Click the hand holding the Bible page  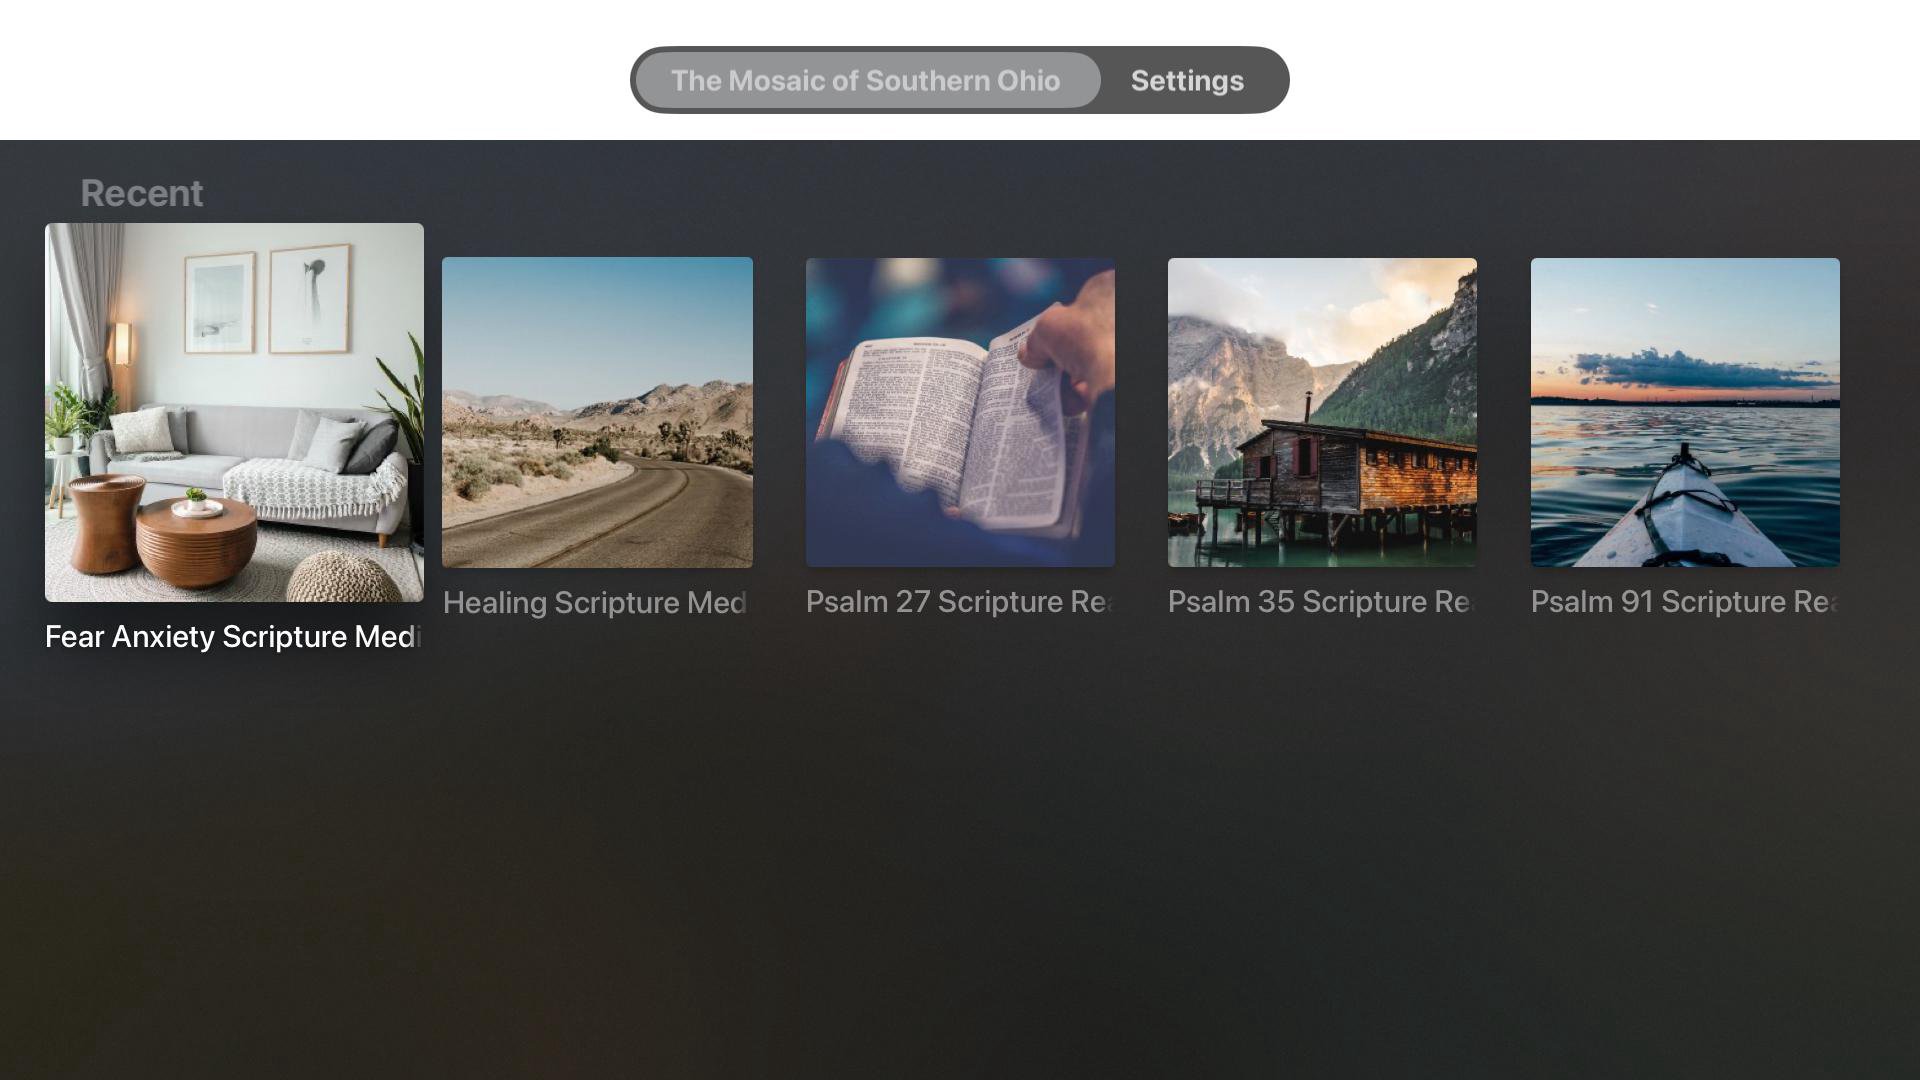[x=1070, y=345]
